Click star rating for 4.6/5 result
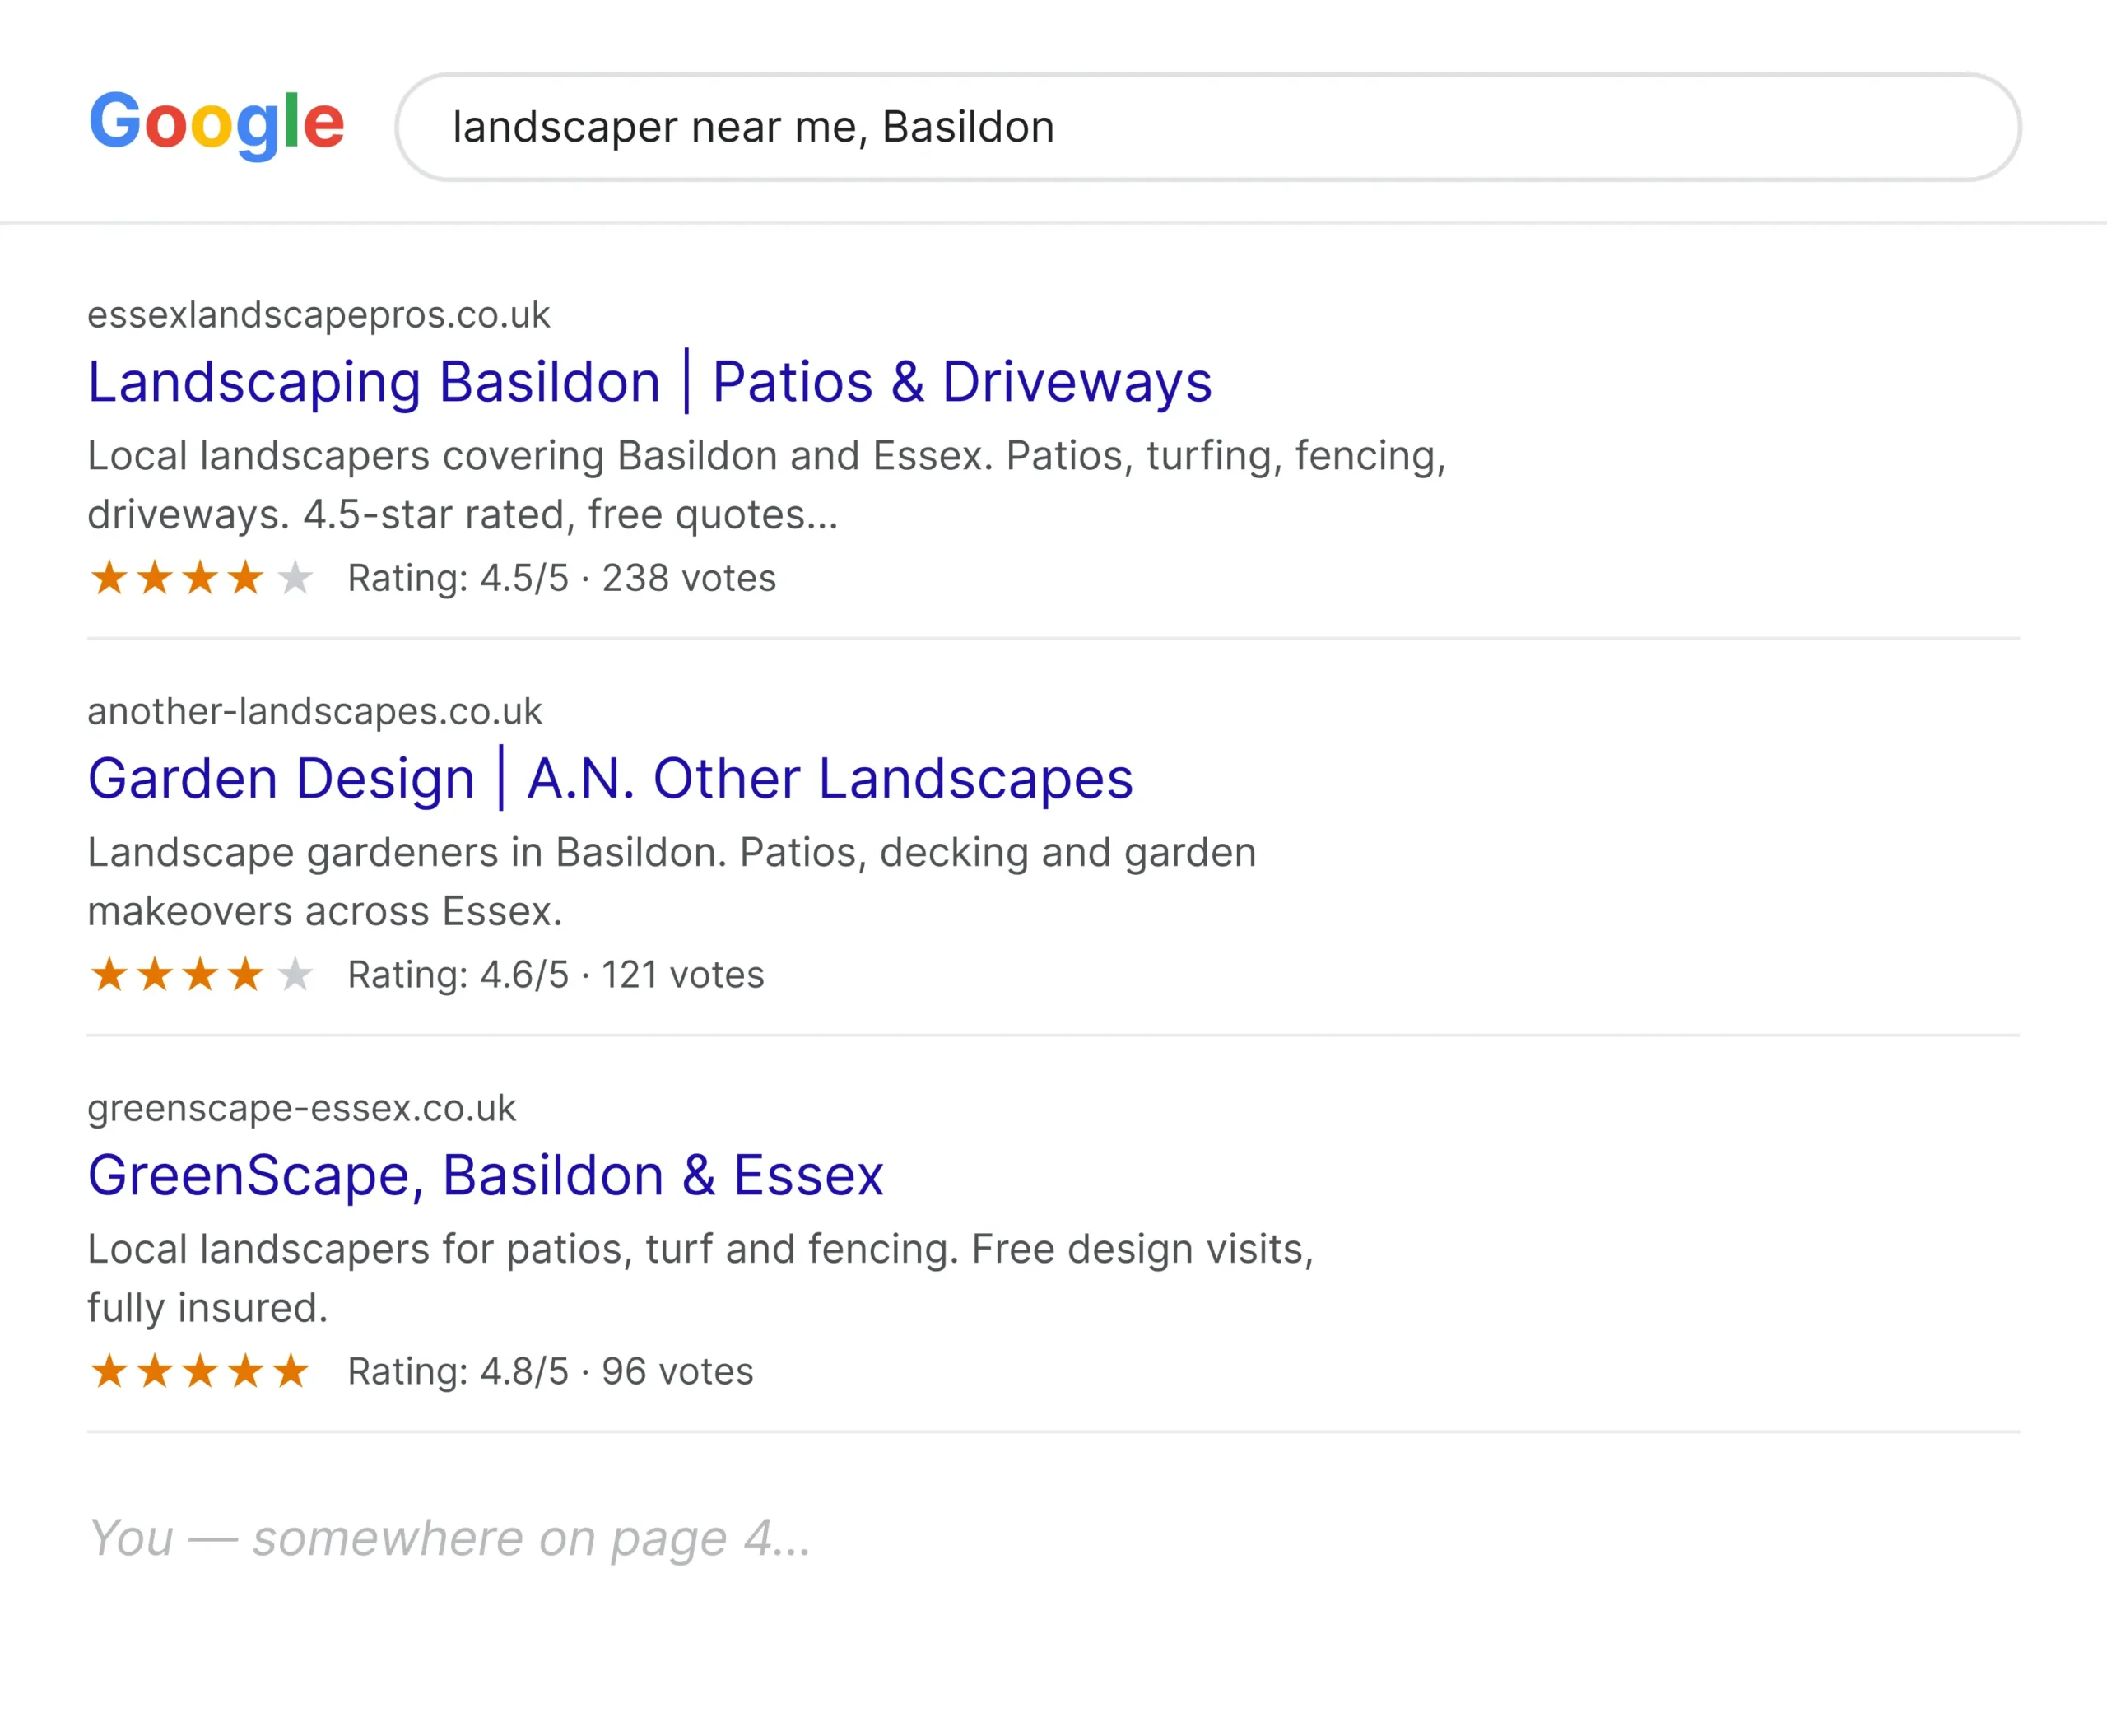2107x1736 pixels. point(201,974)
